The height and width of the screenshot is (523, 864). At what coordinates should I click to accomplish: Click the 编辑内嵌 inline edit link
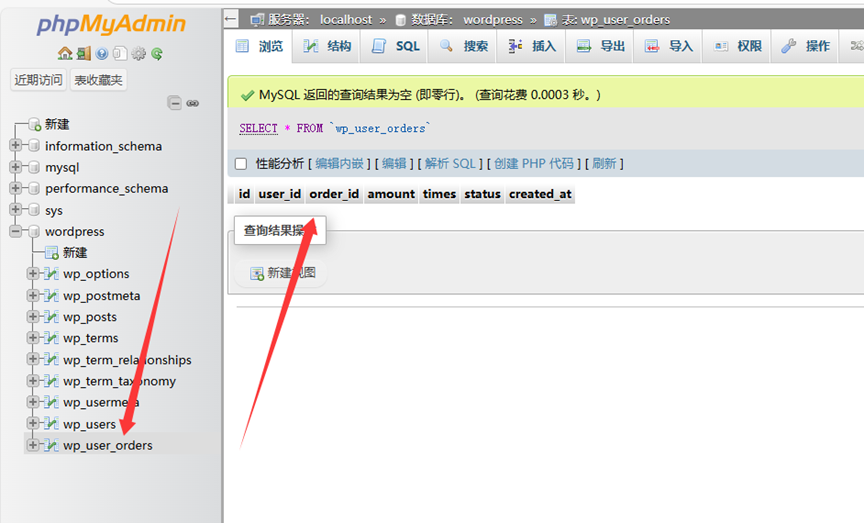(x=339, y=164)
